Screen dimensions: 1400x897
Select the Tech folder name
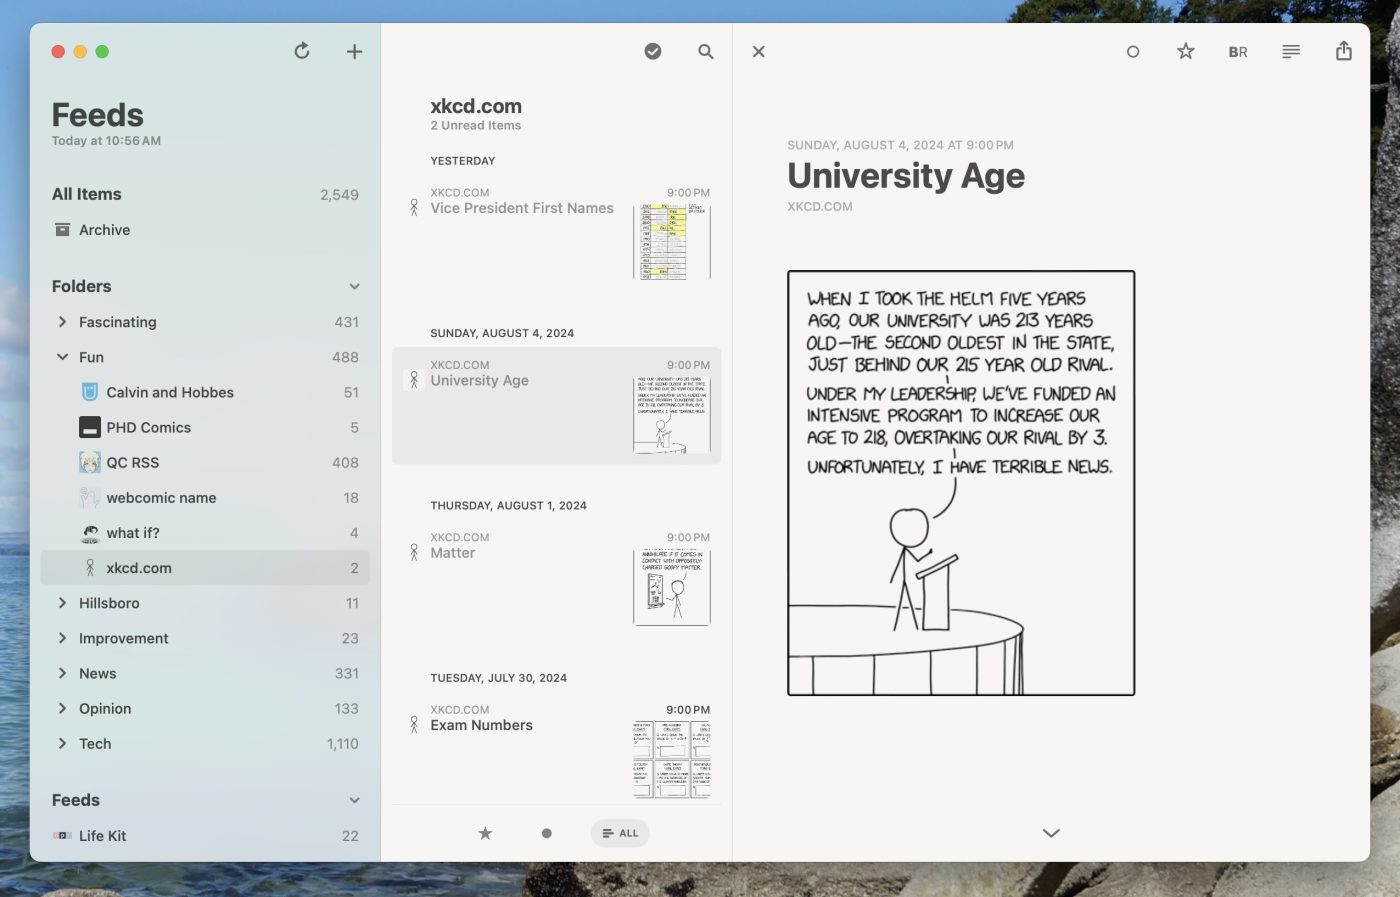coord(95,743)
